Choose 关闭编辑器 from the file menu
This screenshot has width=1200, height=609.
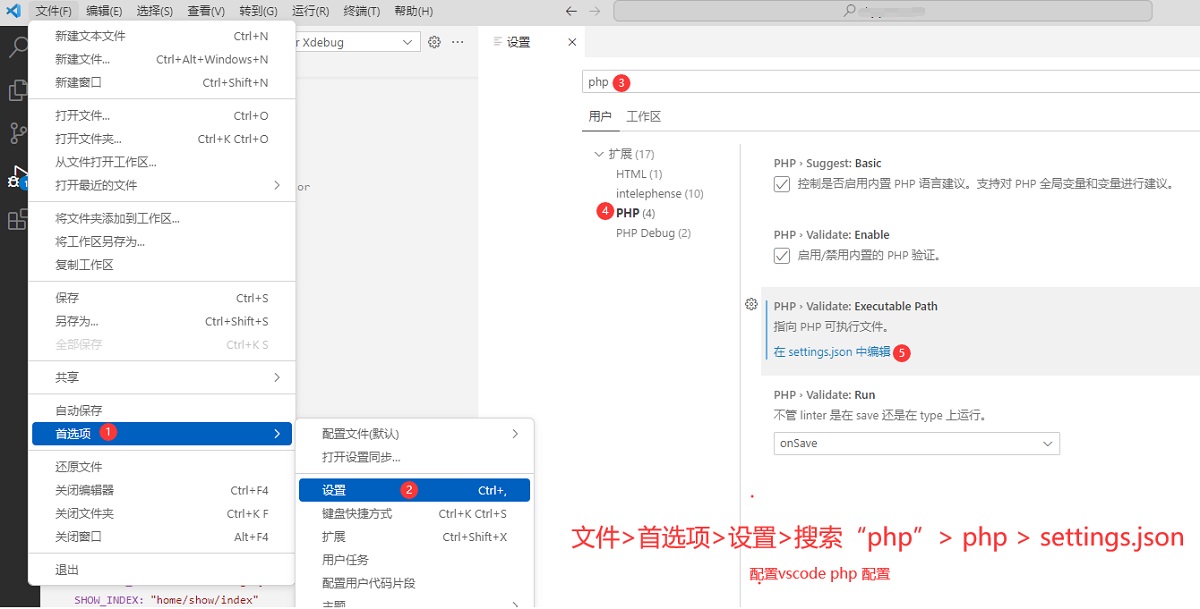point(162,490)
